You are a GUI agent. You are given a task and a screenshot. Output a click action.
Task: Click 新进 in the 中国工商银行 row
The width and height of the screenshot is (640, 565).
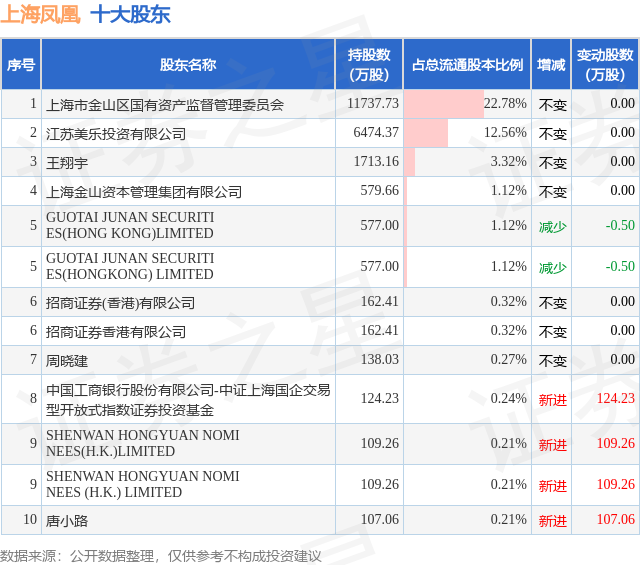click(553, 400)
